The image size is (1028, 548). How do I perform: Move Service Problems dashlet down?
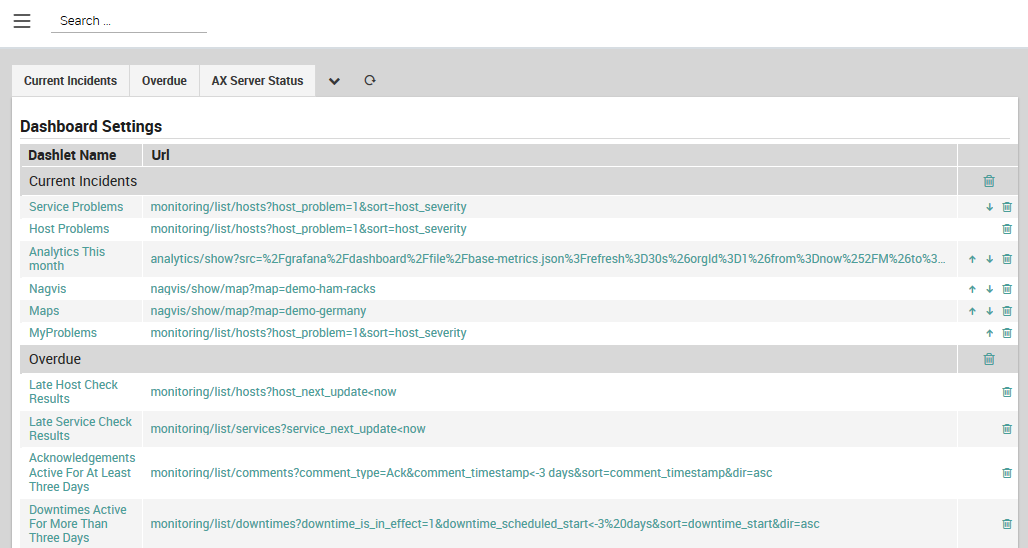[989, 207]
